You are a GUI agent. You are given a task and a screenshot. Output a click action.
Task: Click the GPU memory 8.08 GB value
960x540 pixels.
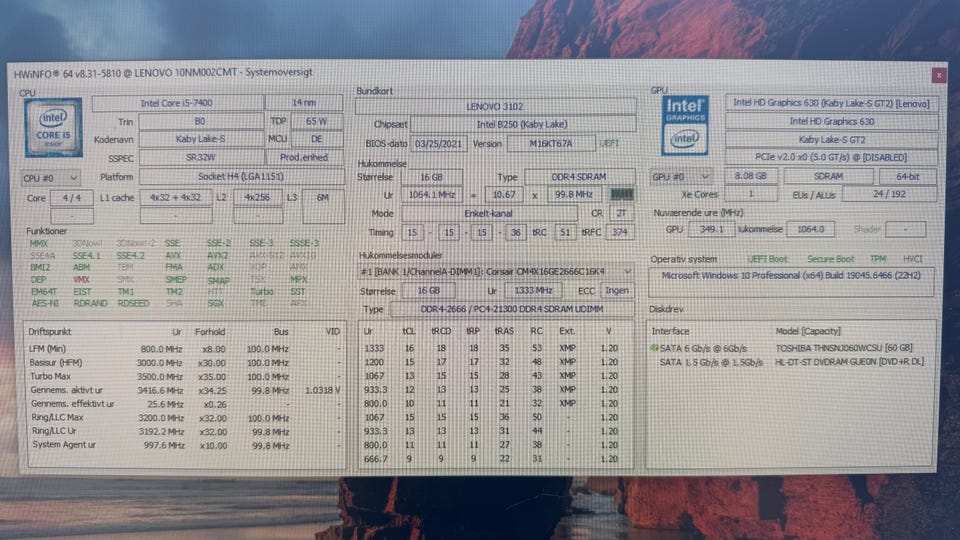tap(751, 176)
